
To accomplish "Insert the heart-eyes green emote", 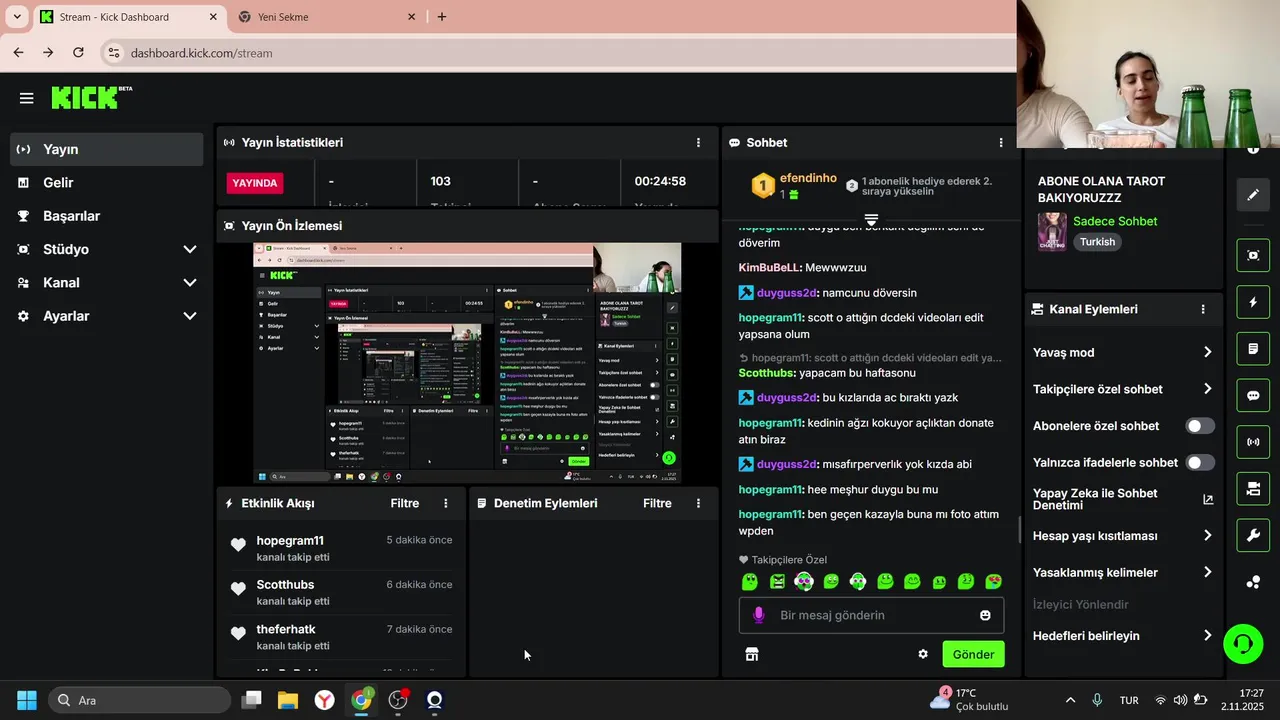I will click(x=993, y=581).
